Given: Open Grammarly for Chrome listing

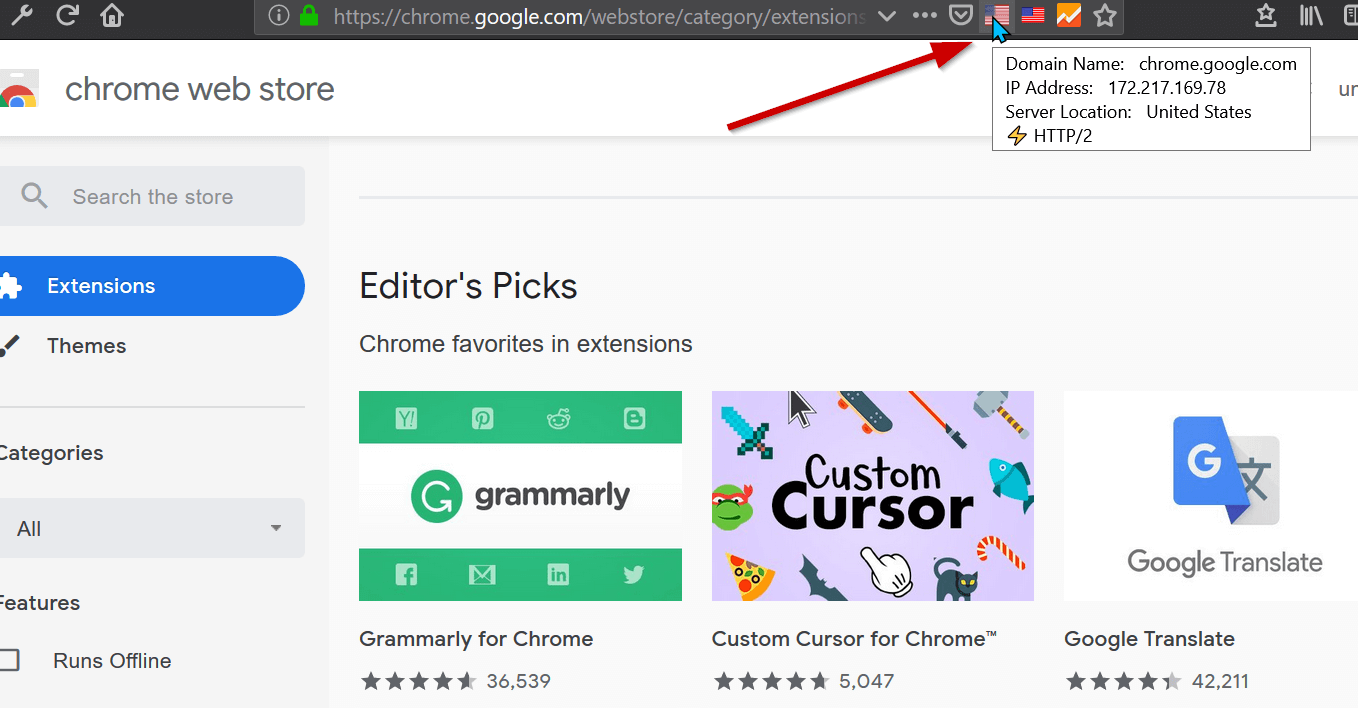Looking at the screenshot, I should (476, 638).
